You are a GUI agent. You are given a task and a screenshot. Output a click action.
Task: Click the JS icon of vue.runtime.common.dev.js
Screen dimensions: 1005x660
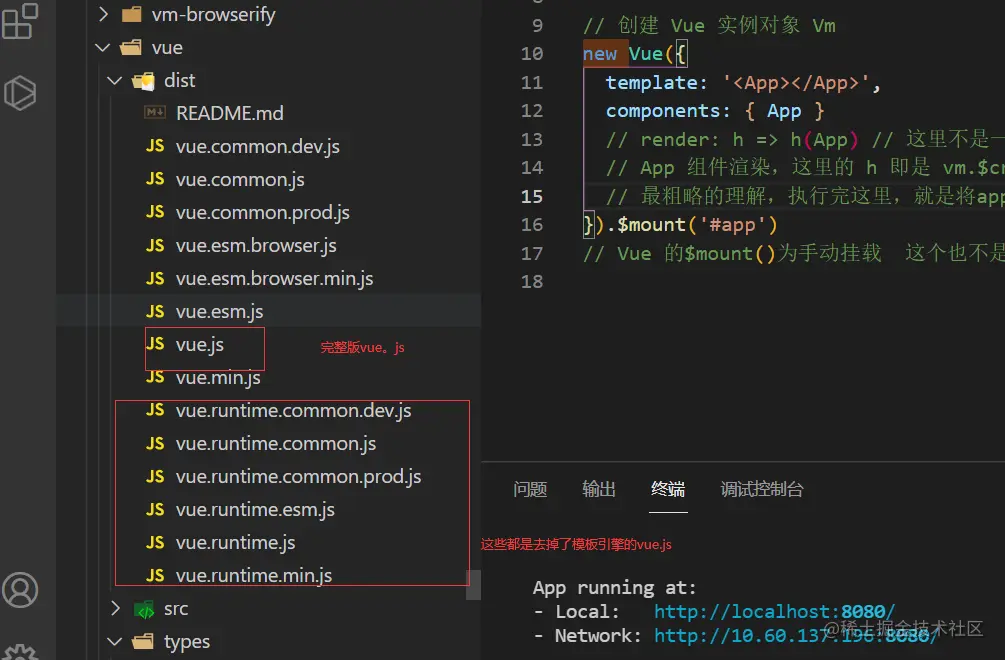pyautogui.click(x=155, y=410)
